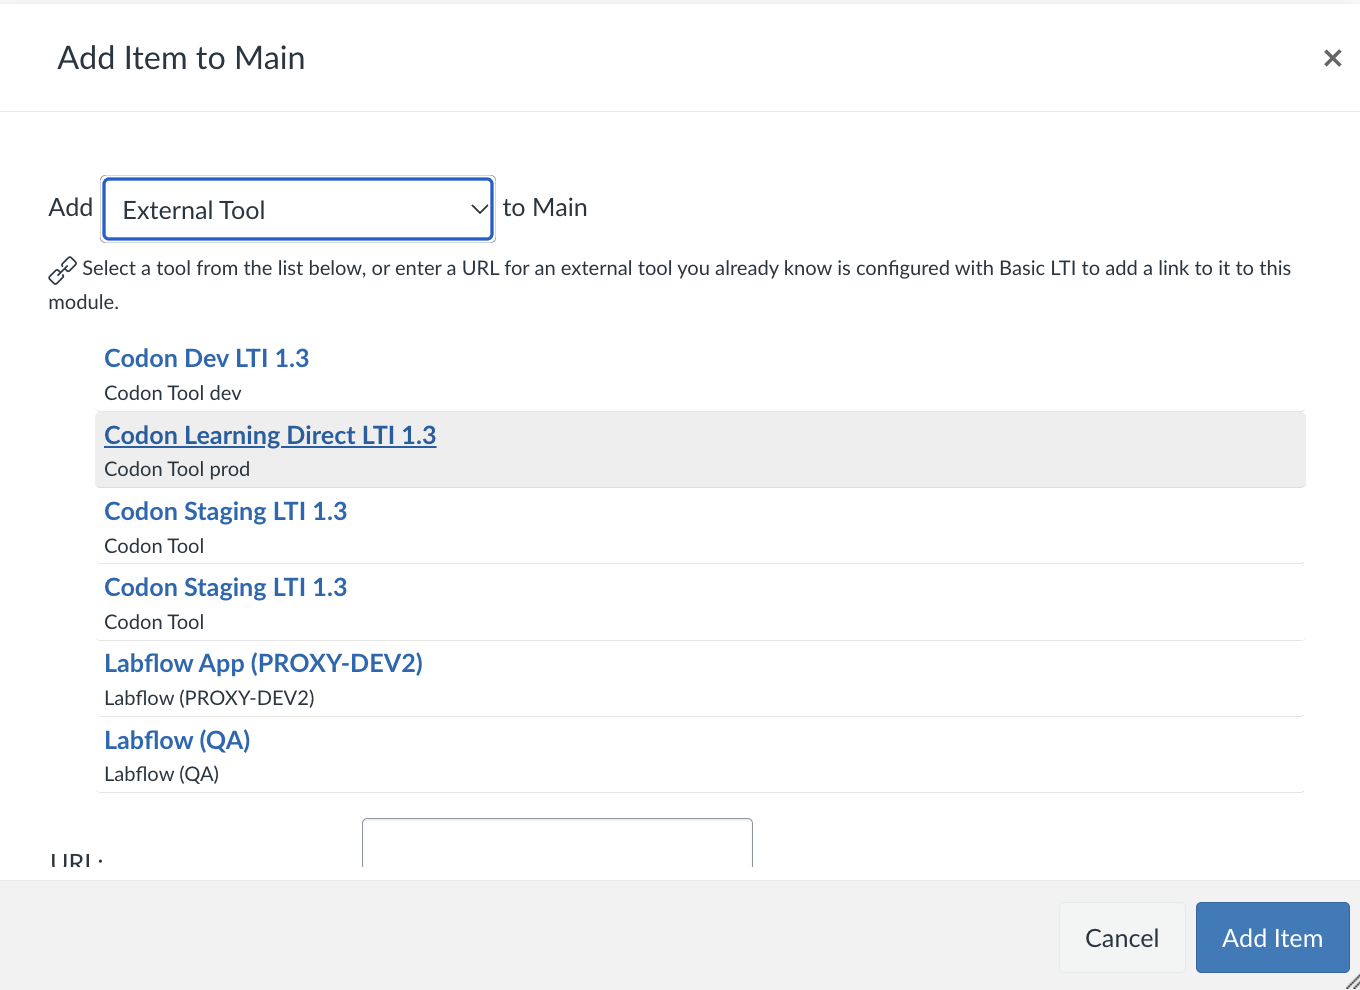The width and height of the screenshot is (1360, 990).
Task: Open the External Tool item type dropdown
Action: coord(298,209)
